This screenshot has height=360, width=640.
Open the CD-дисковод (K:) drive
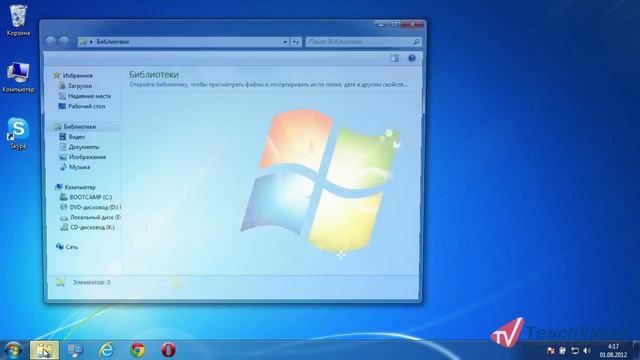pos(92,227)
